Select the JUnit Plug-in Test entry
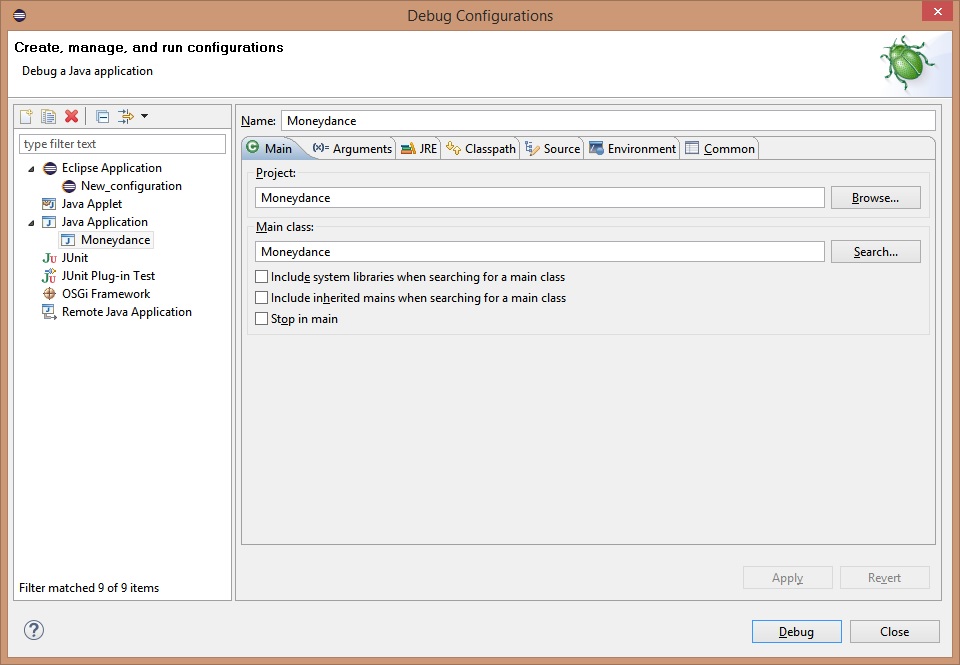This screenshot has width=960, height=665. (108, 276)
